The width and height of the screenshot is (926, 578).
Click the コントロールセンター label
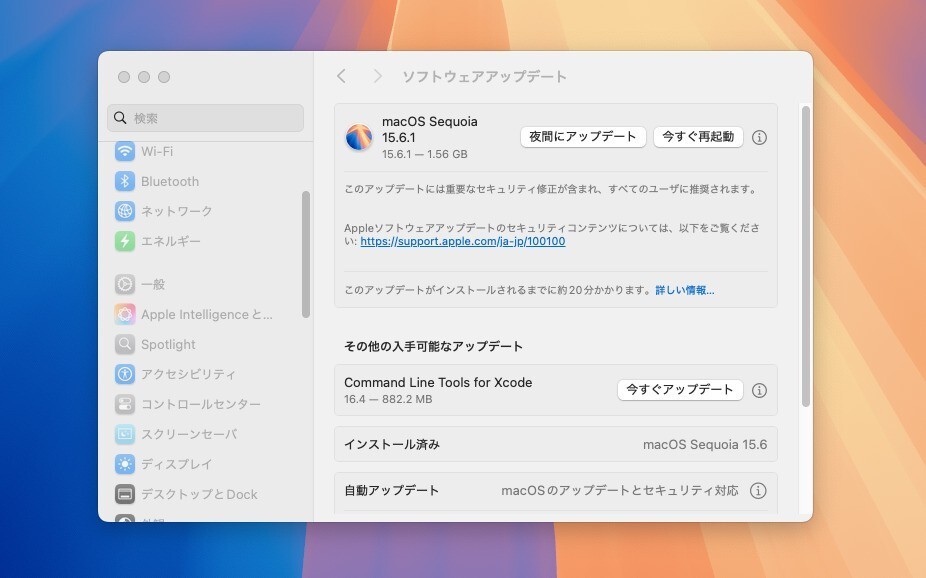click(x=201, y=404)
